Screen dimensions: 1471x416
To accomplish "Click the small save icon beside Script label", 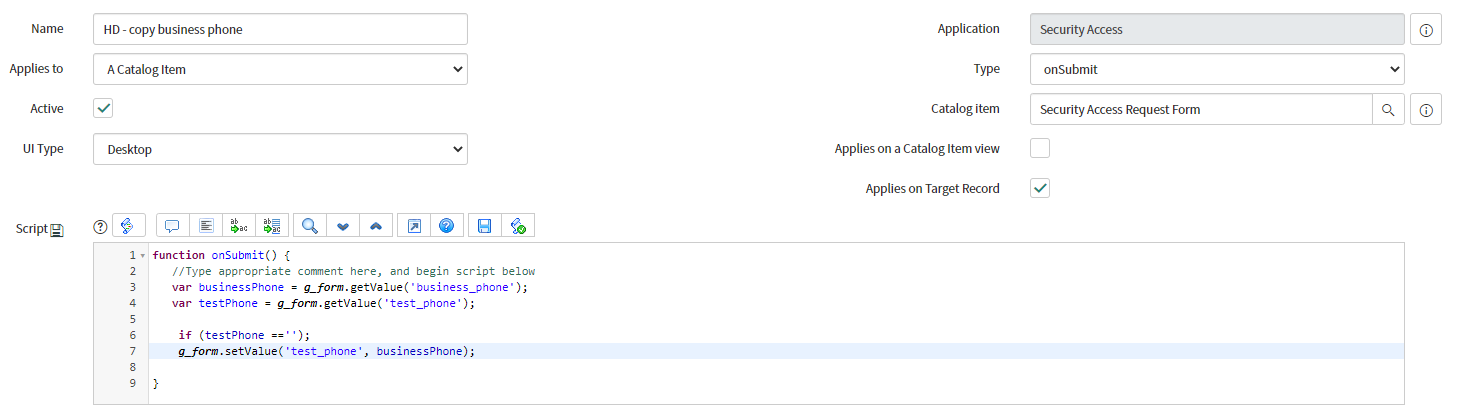I will (x=57, y=230).
